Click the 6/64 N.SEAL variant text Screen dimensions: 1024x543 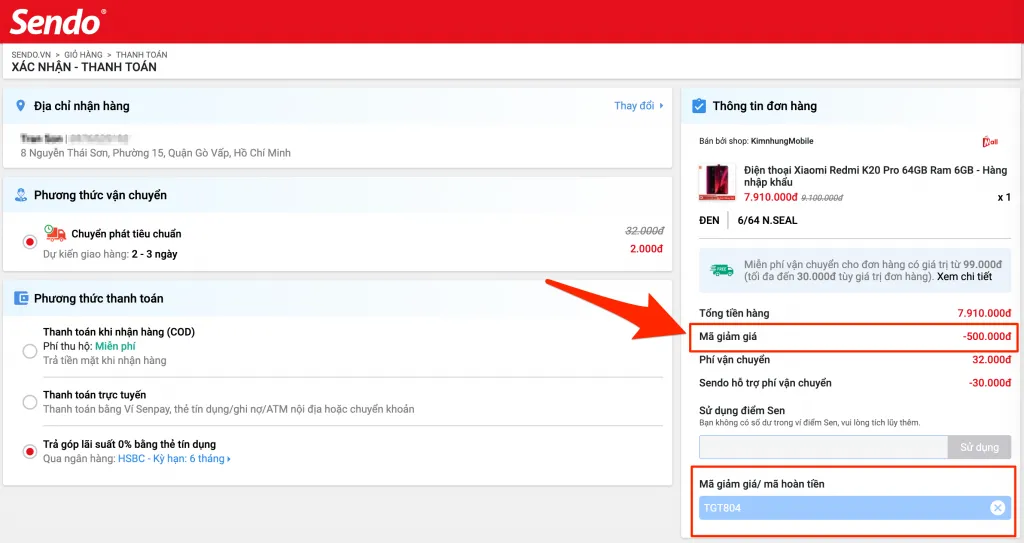(x=767, y=220)
